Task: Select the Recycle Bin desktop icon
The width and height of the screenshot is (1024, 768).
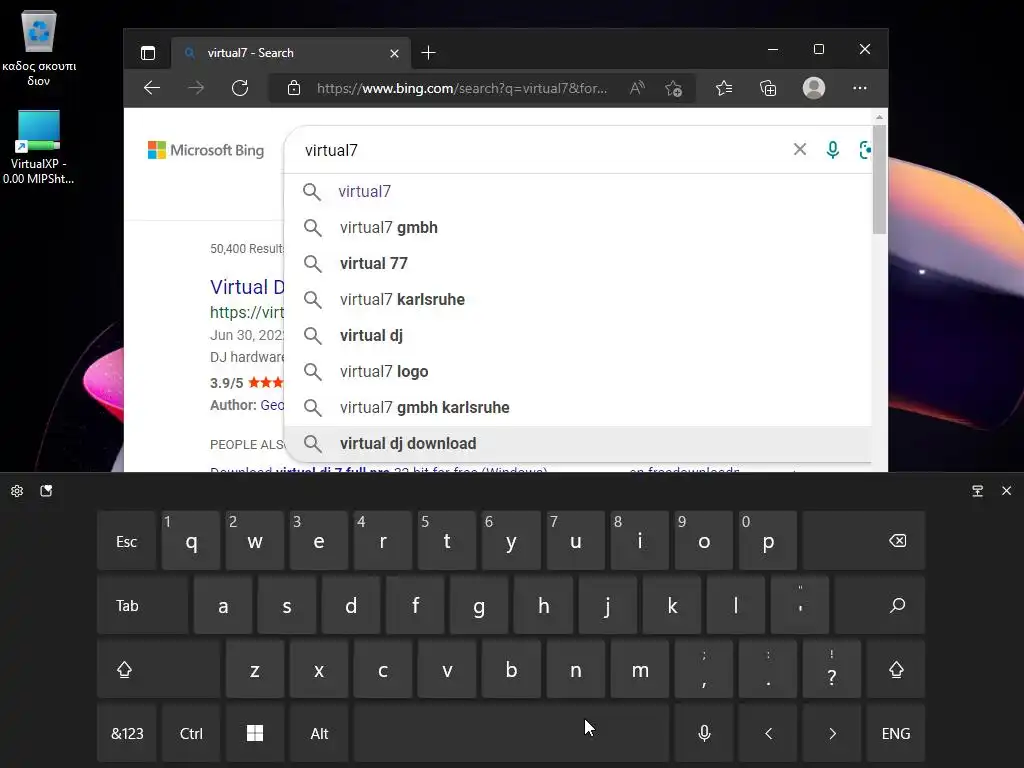Action: tap(39, 49)
